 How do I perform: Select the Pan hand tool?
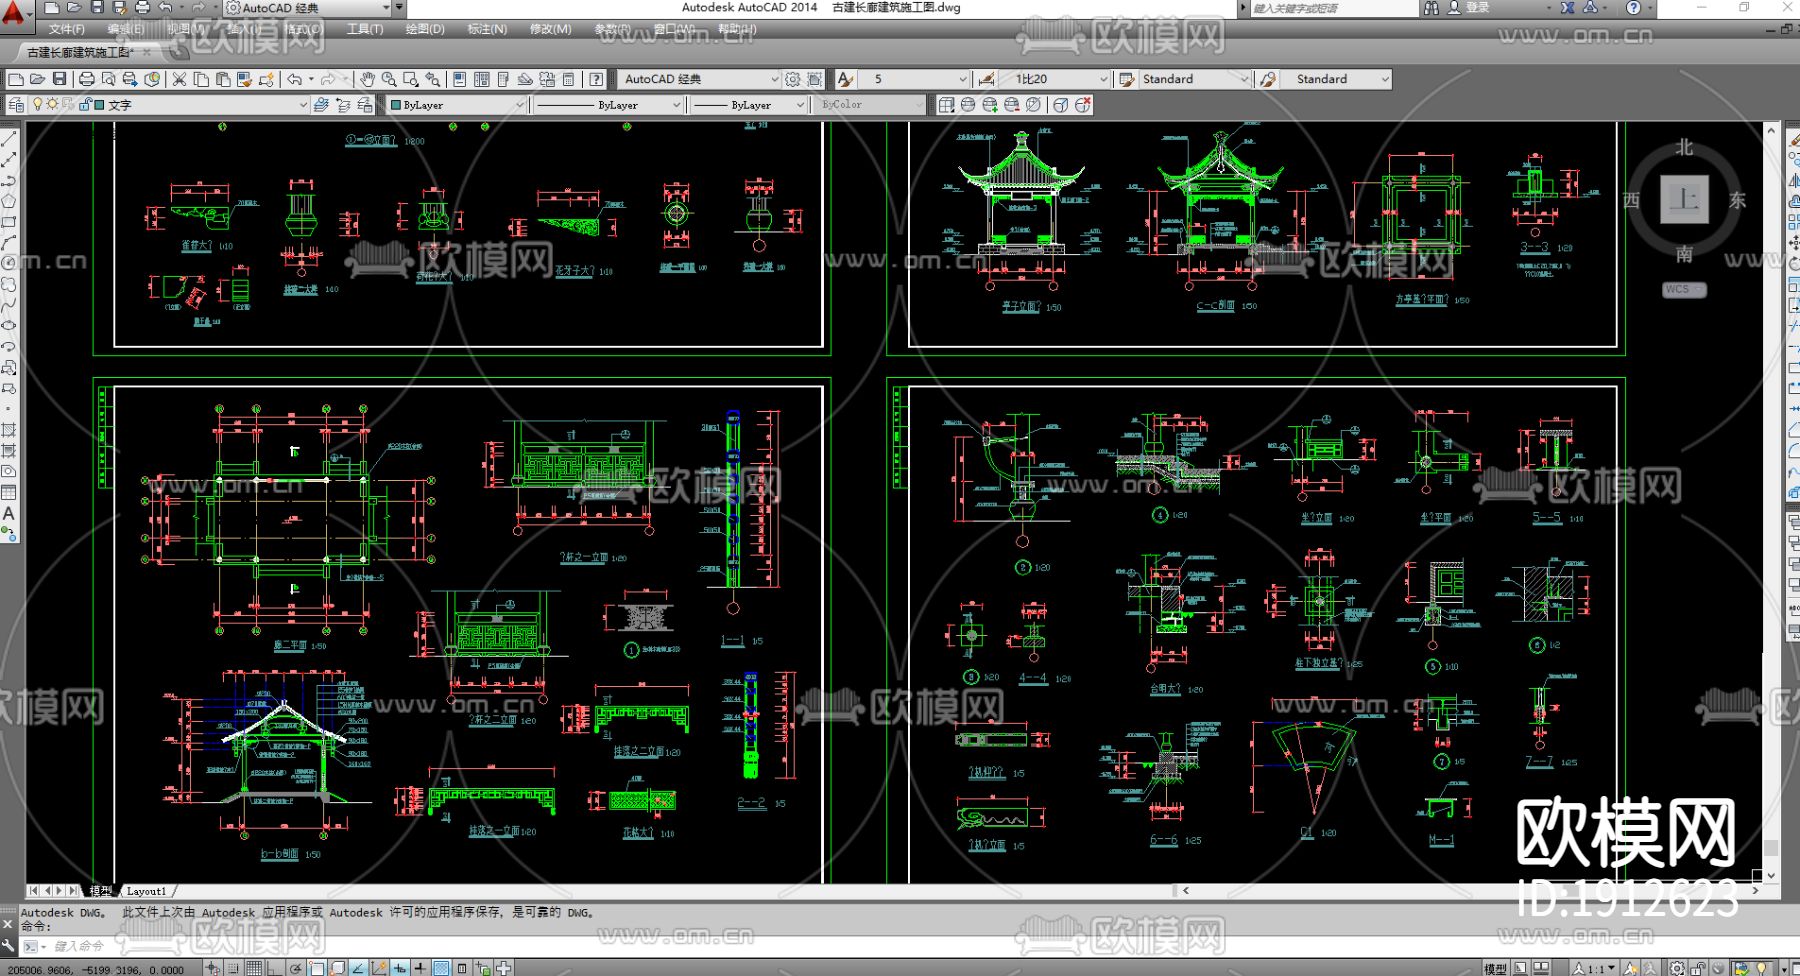(368, 79)
